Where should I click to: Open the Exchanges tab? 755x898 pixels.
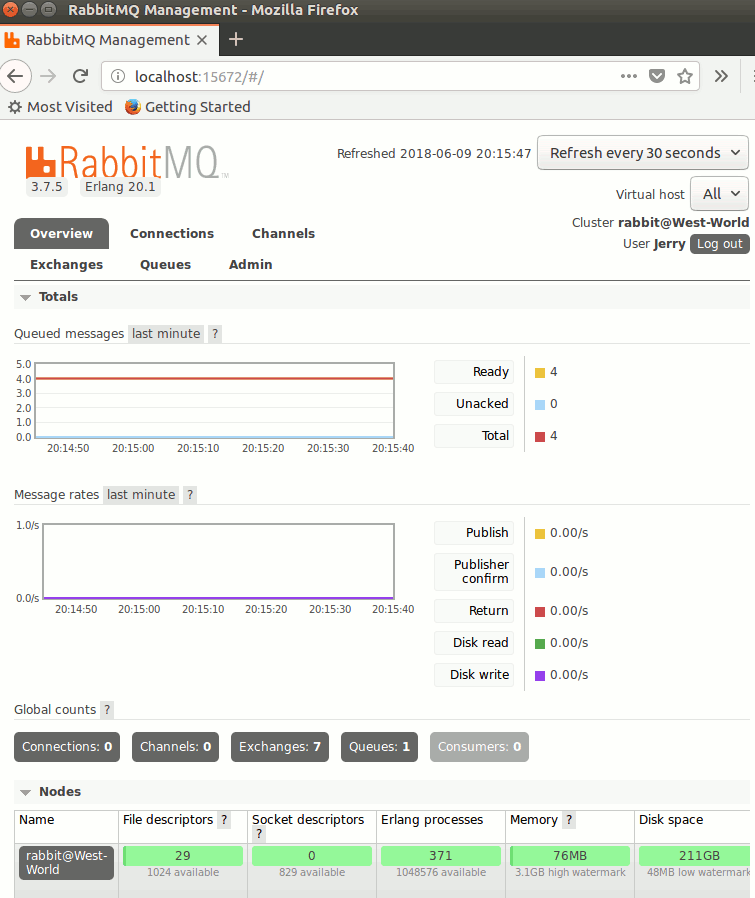point(66,265)
